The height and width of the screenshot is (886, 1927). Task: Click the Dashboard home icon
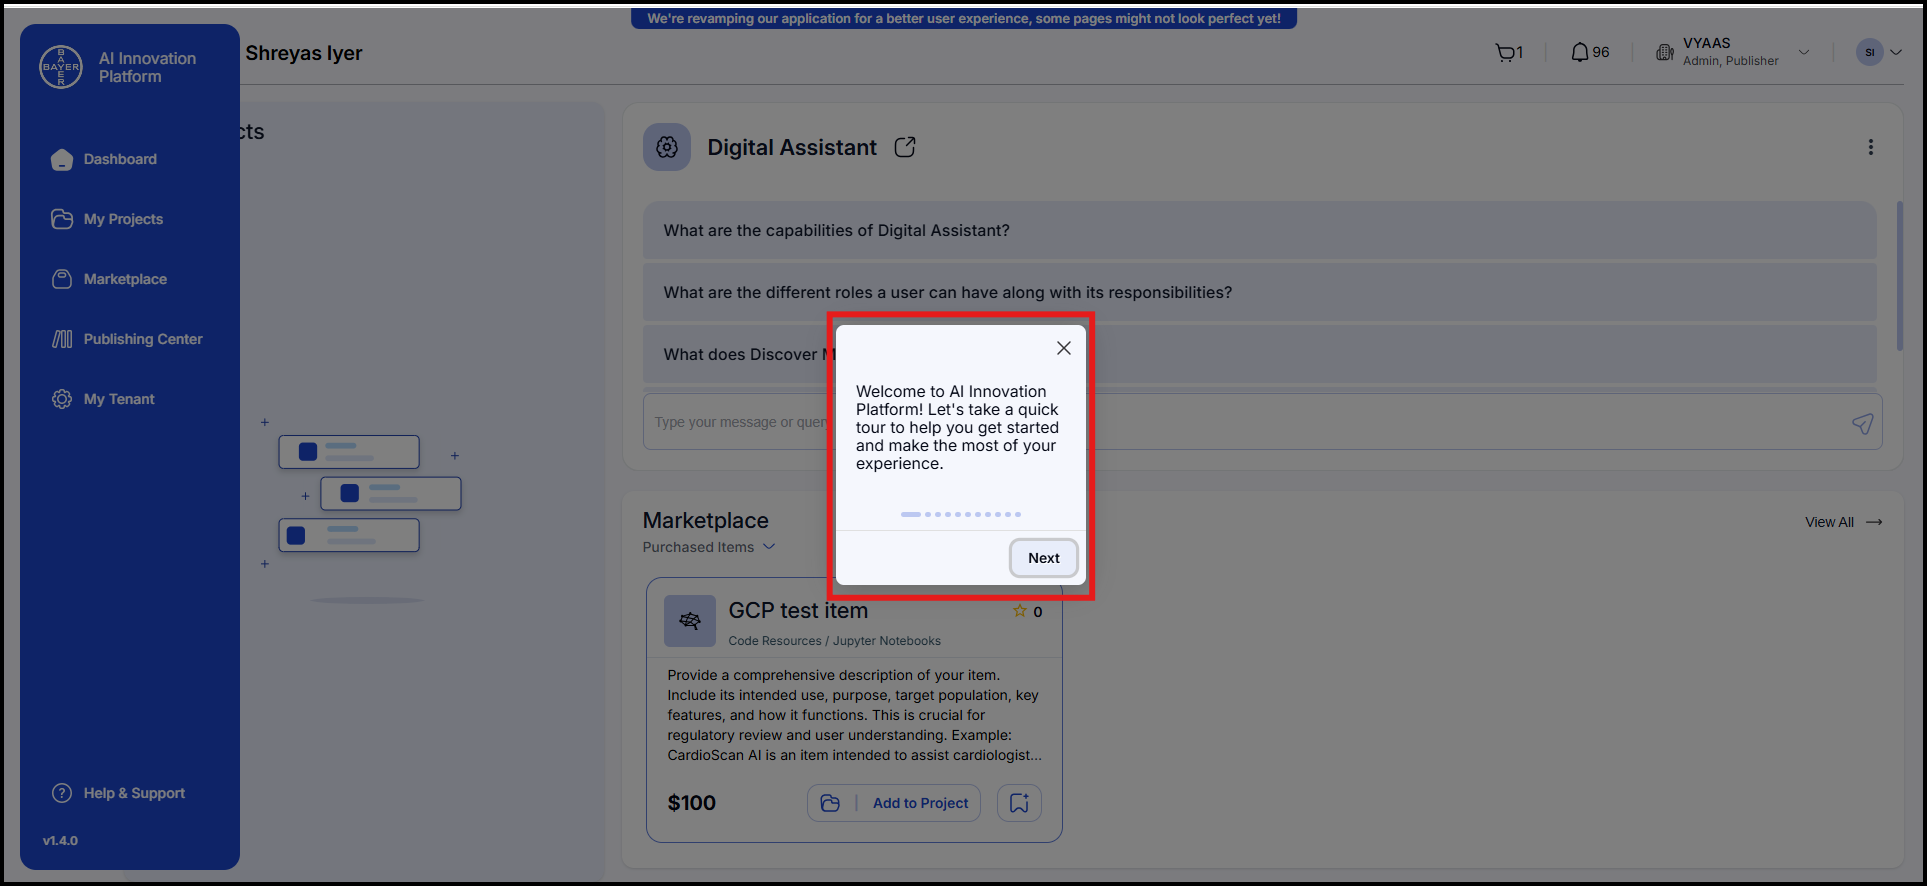tap(62, 159)
